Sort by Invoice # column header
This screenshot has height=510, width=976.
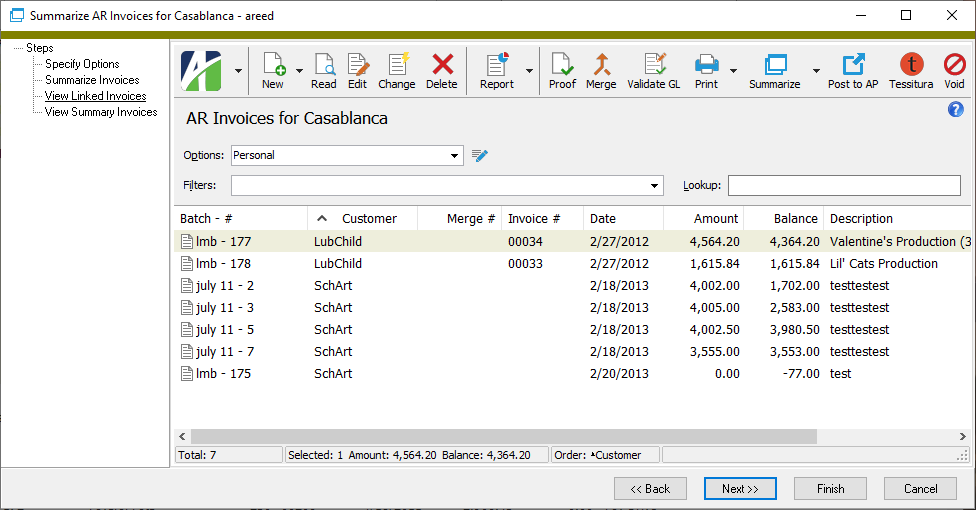pos(542,219)
